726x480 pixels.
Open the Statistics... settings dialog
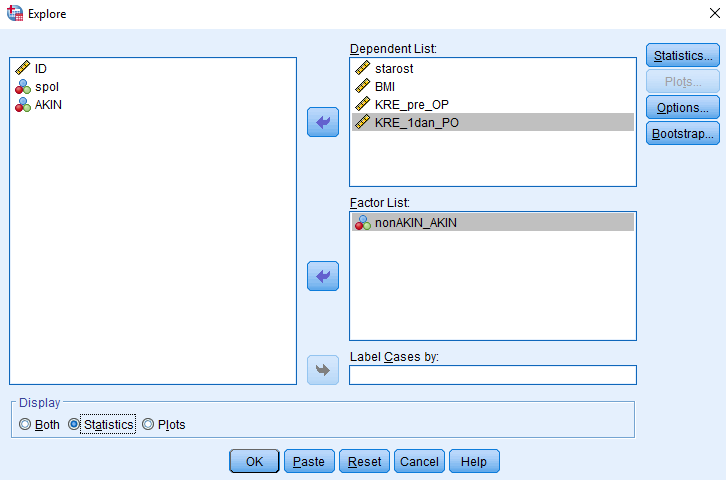[x=683, y=56]
